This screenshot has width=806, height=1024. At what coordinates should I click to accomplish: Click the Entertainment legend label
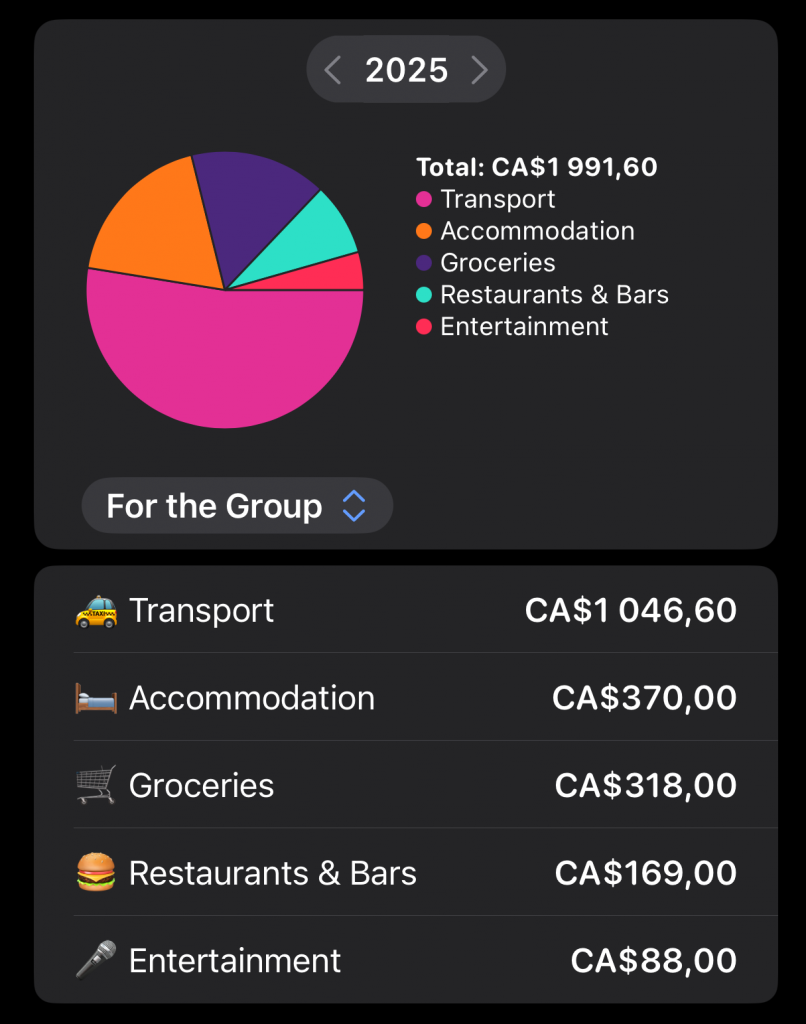tap(524, 327)
